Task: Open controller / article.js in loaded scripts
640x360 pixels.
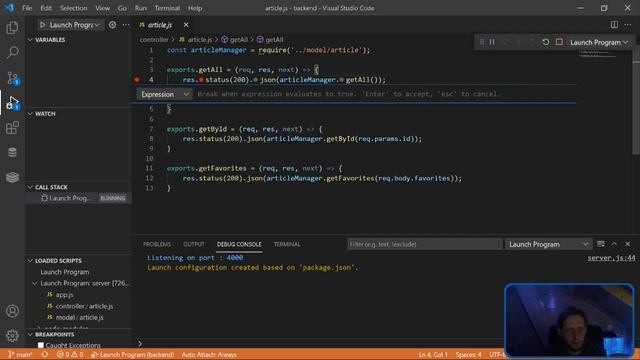Action: click(x=84, y=306)
